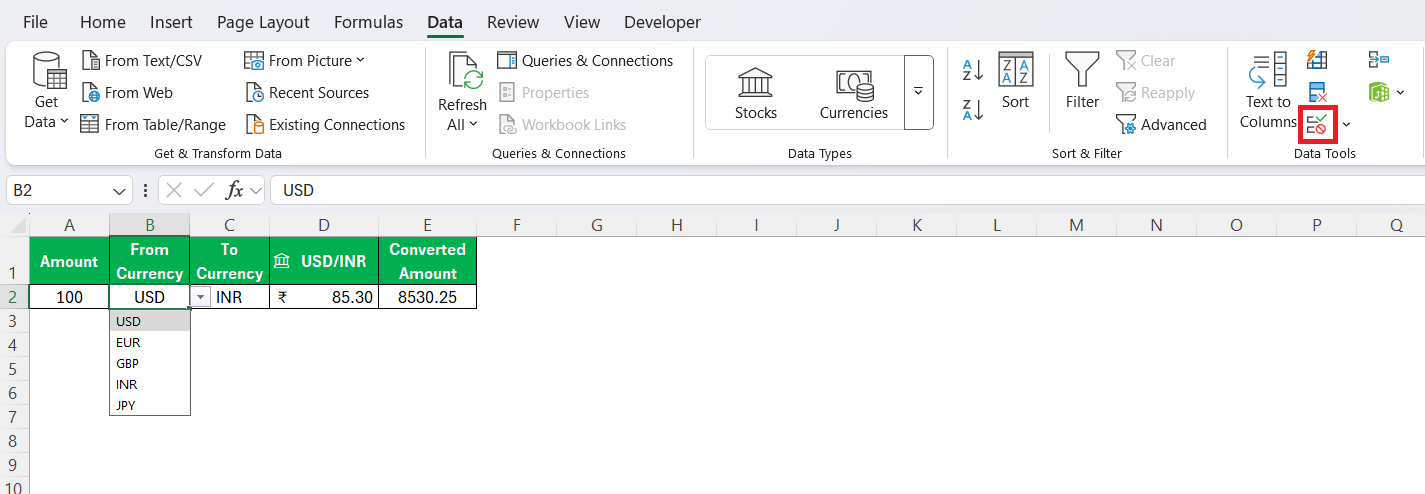Image resolution: width=1425 pixels, height=494 pixels.
Task: Switch to the Page Layout tab
Action: [x=263, y=22]
